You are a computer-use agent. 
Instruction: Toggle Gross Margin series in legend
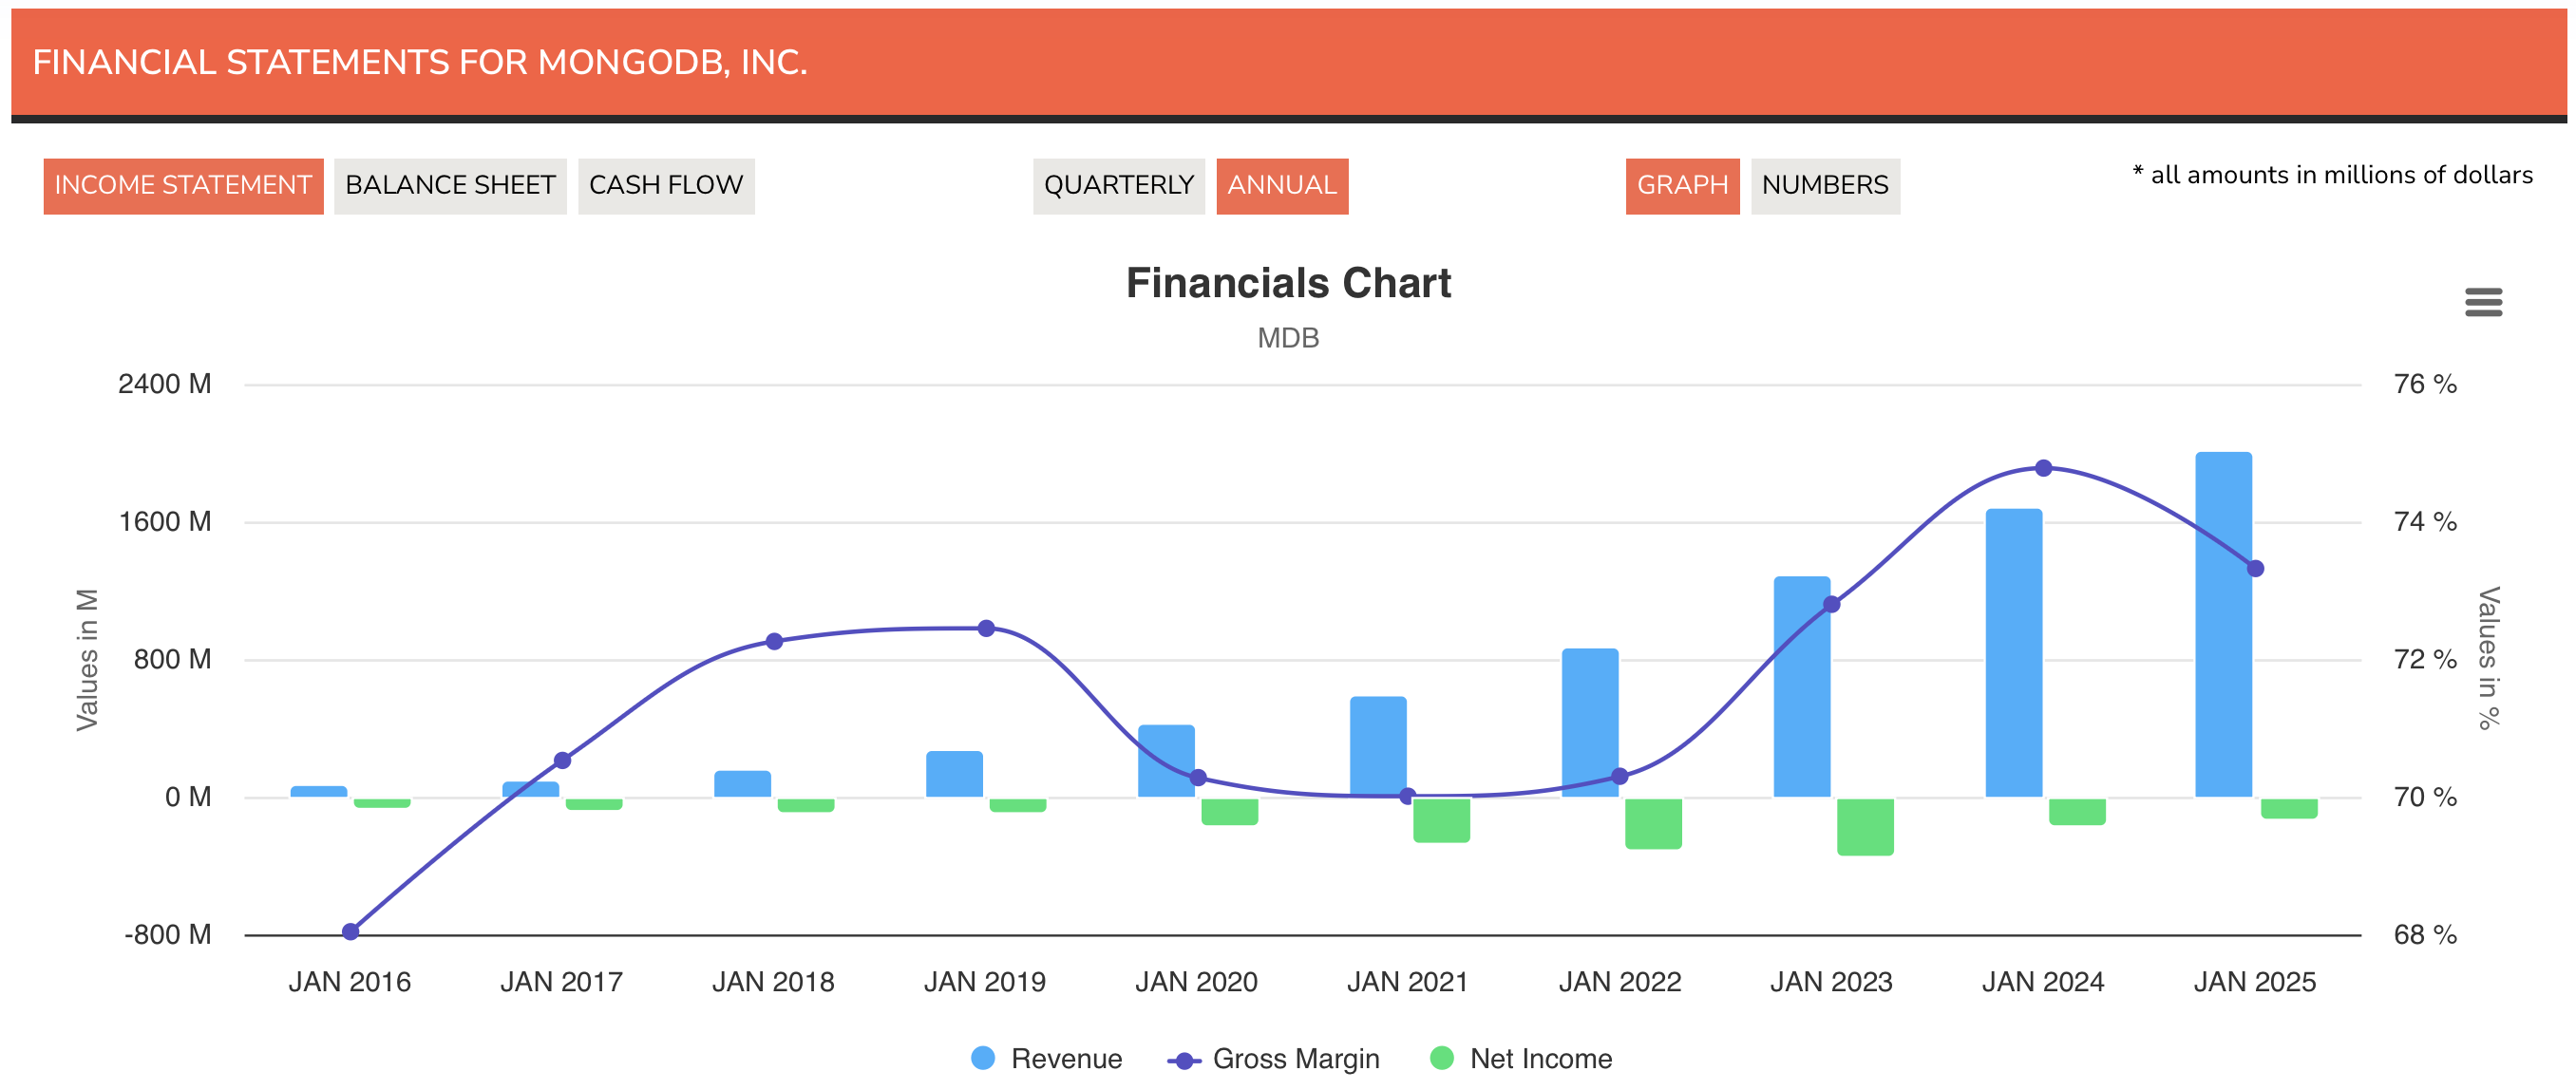point(1295,1058)
